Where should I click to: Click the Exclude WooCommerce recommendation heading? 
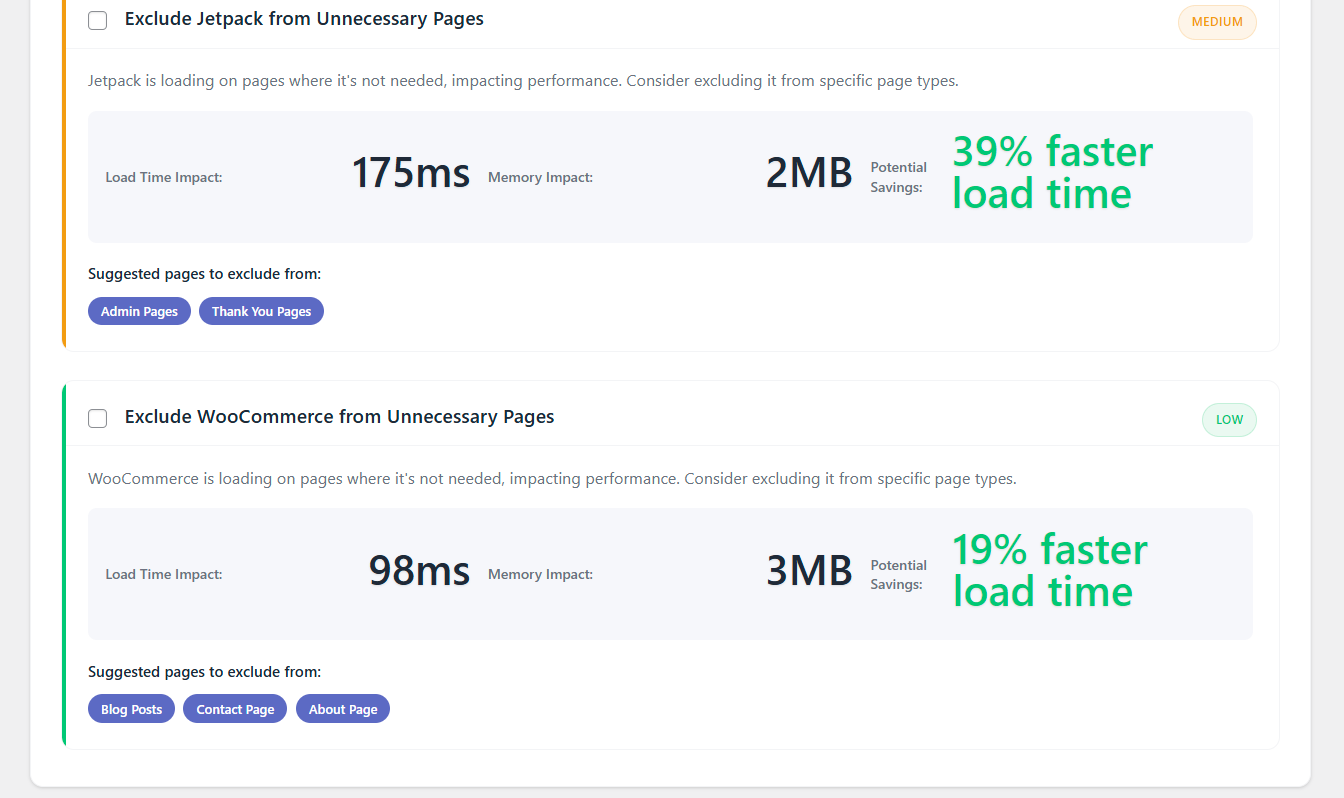tap(339, 417)
